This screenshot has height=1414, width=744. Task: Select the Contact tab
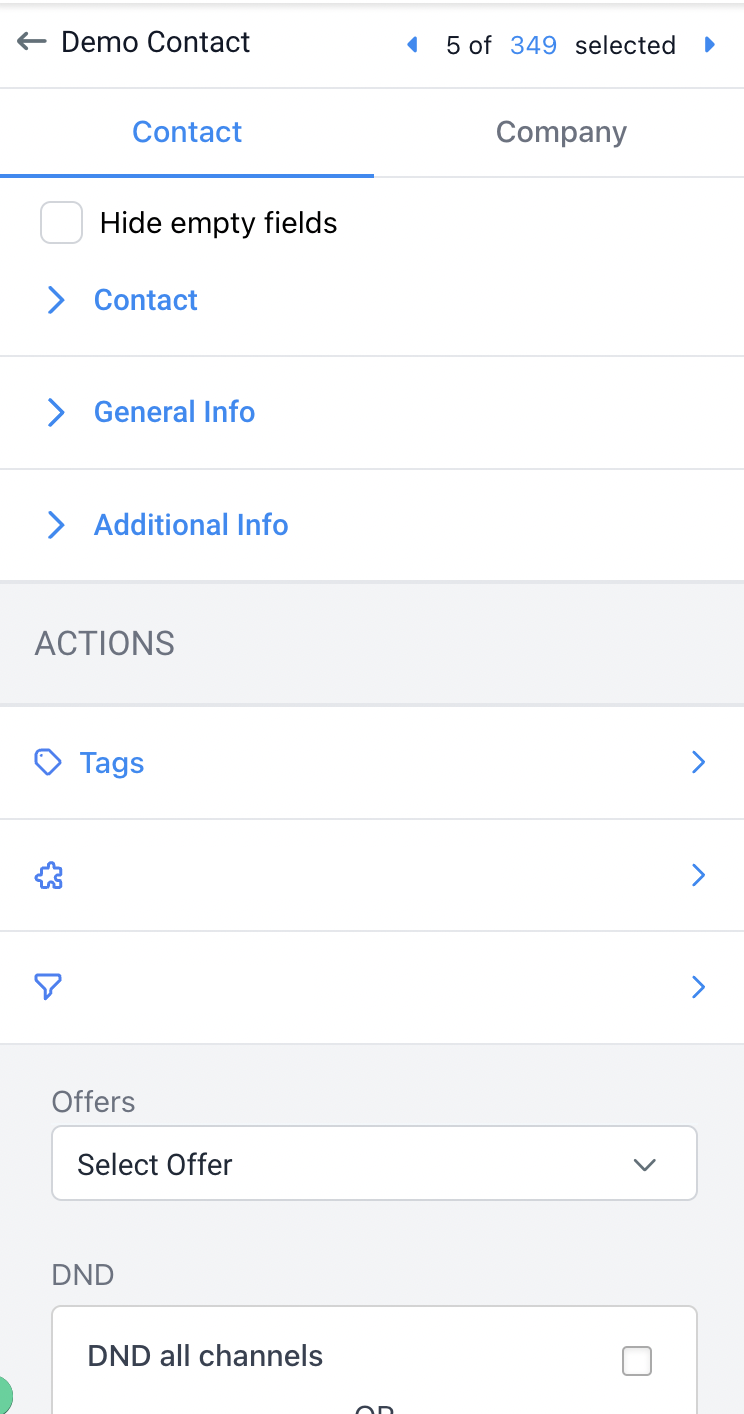[x=187, y=131]
